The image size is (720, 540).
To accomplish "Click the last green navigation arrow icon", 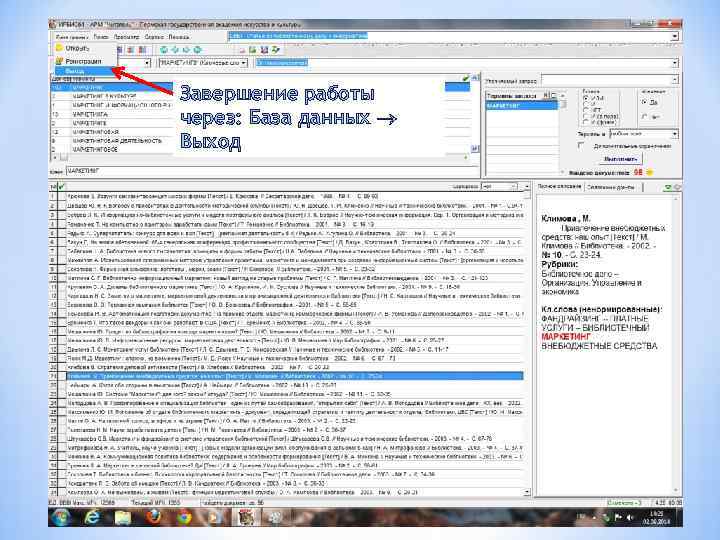I will pyautogui.click(x=197, y=50).
